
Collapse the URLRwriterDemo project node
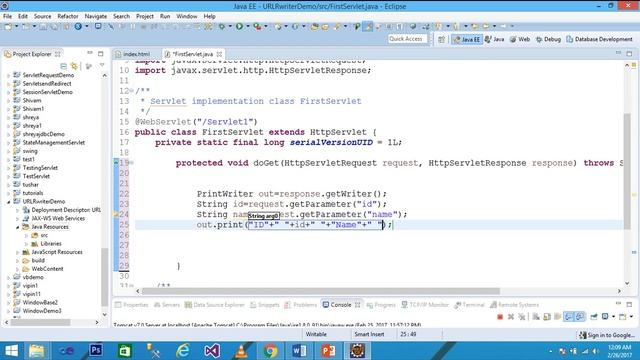pyautogui.click(x=9, y=202)
